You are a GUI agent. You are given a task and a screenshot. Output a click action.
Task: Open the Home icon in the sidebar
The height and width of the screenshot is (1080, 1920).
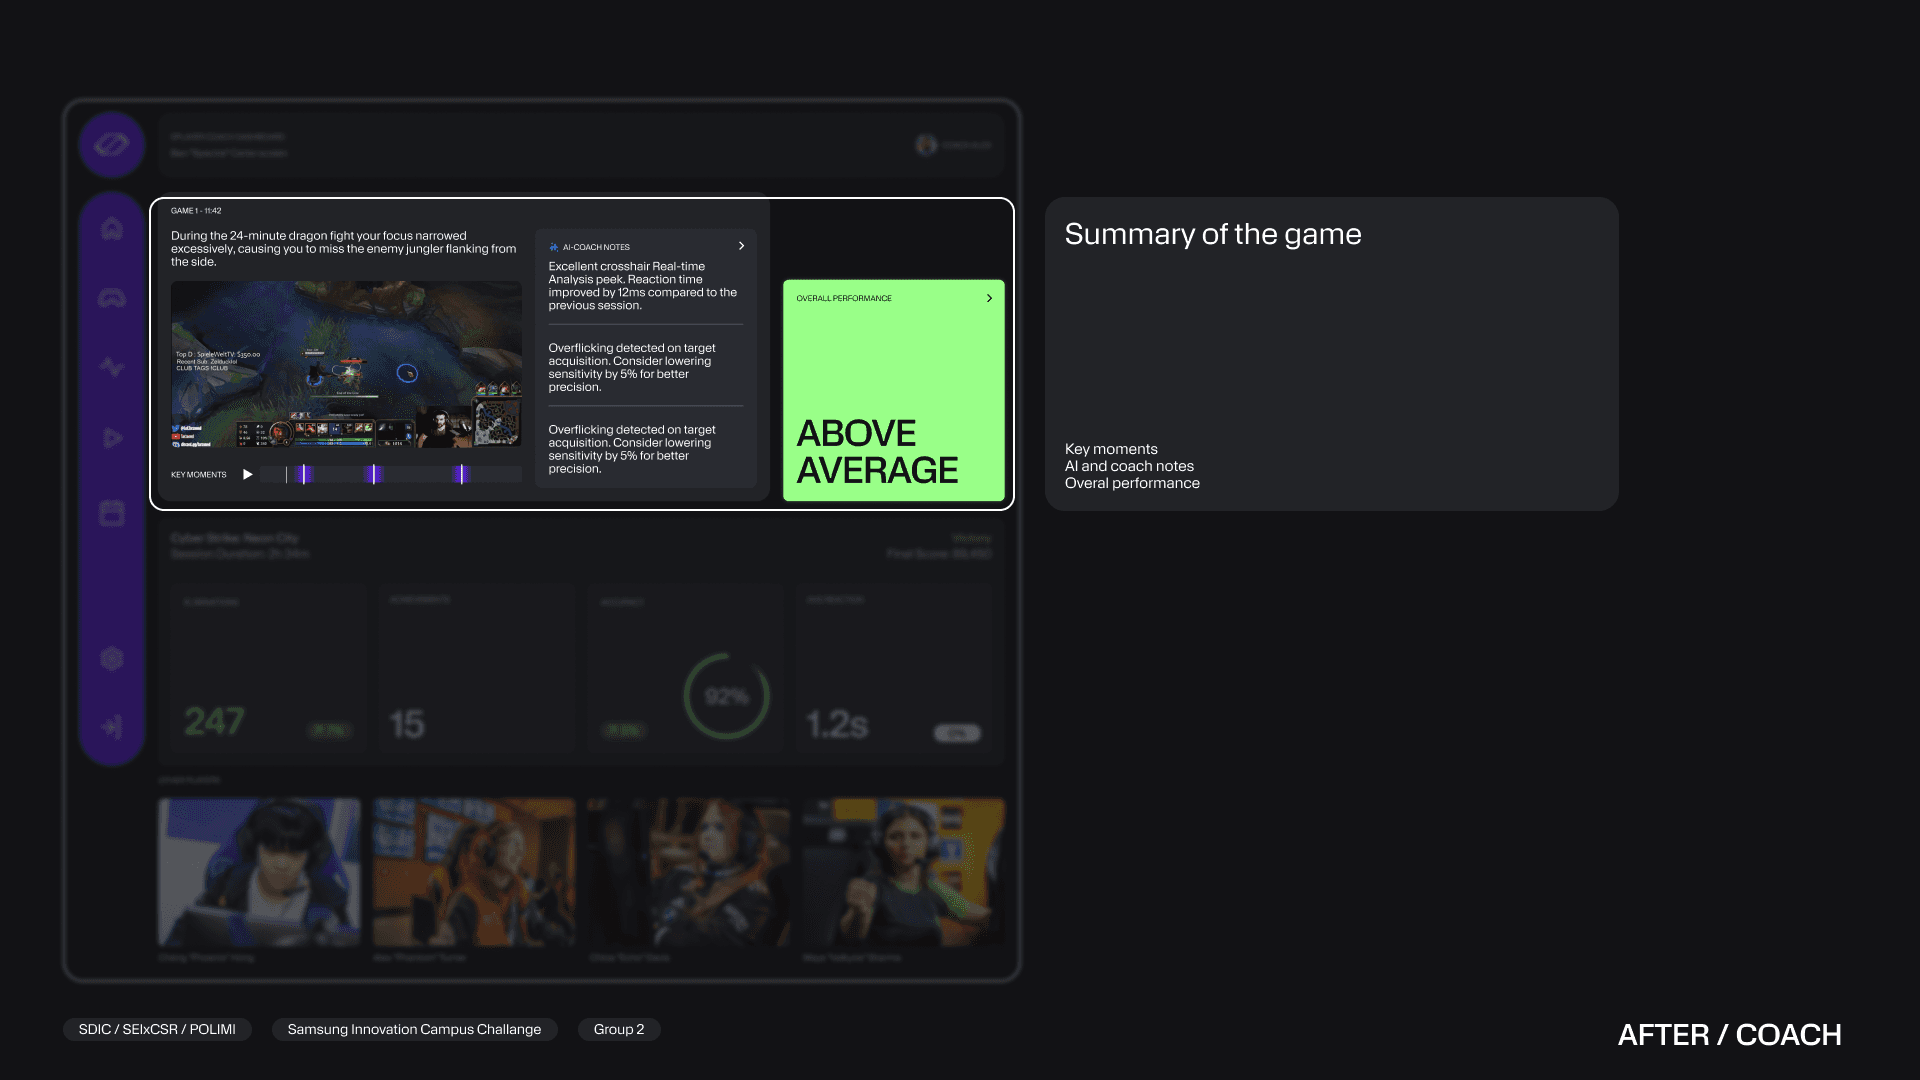[112, 229]
